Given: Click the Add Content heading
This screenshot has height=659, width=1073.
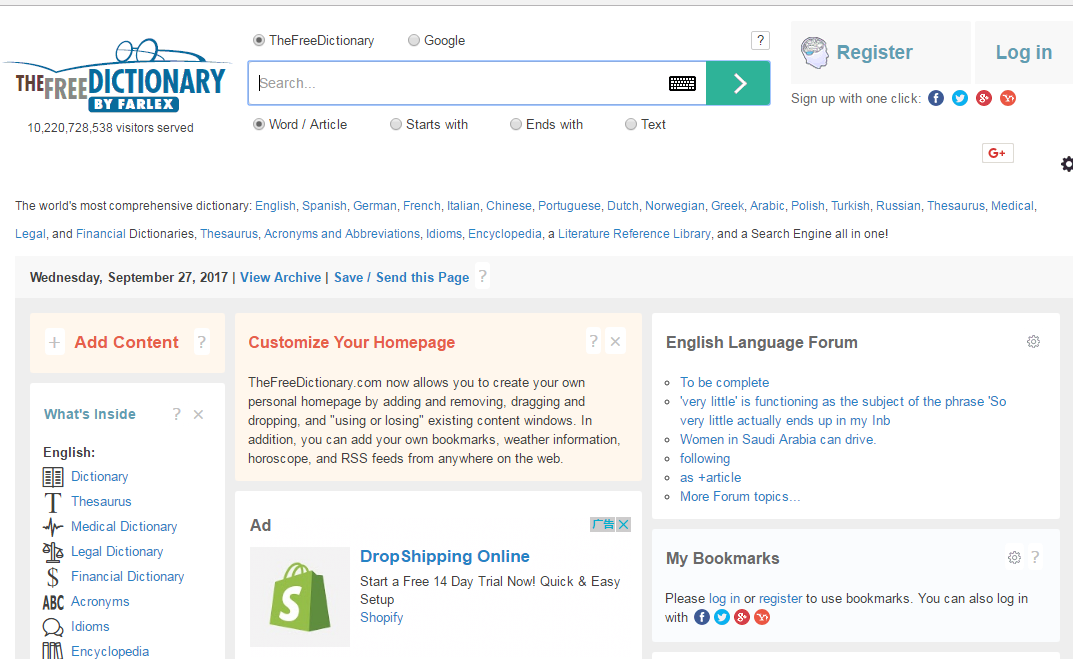Looking at the screenshot, I should 127,342.
